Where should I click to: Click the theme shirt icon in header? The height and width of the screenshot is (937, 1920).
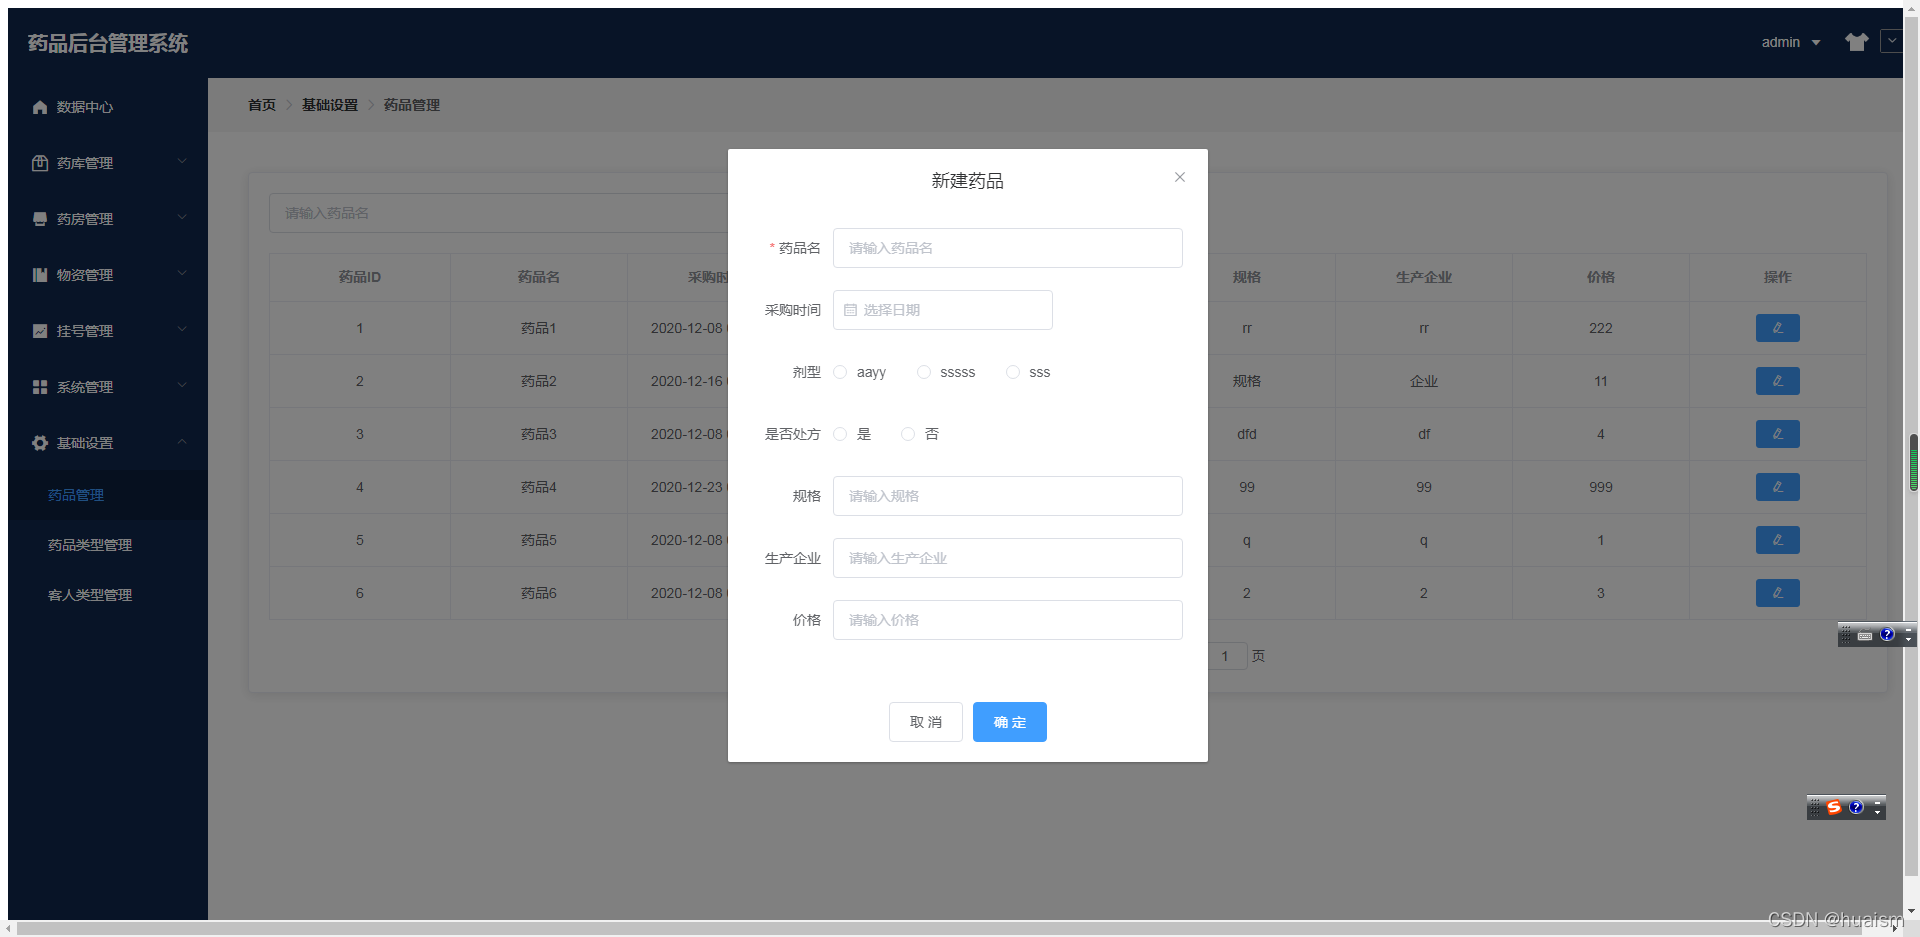tap(1857, 42)
